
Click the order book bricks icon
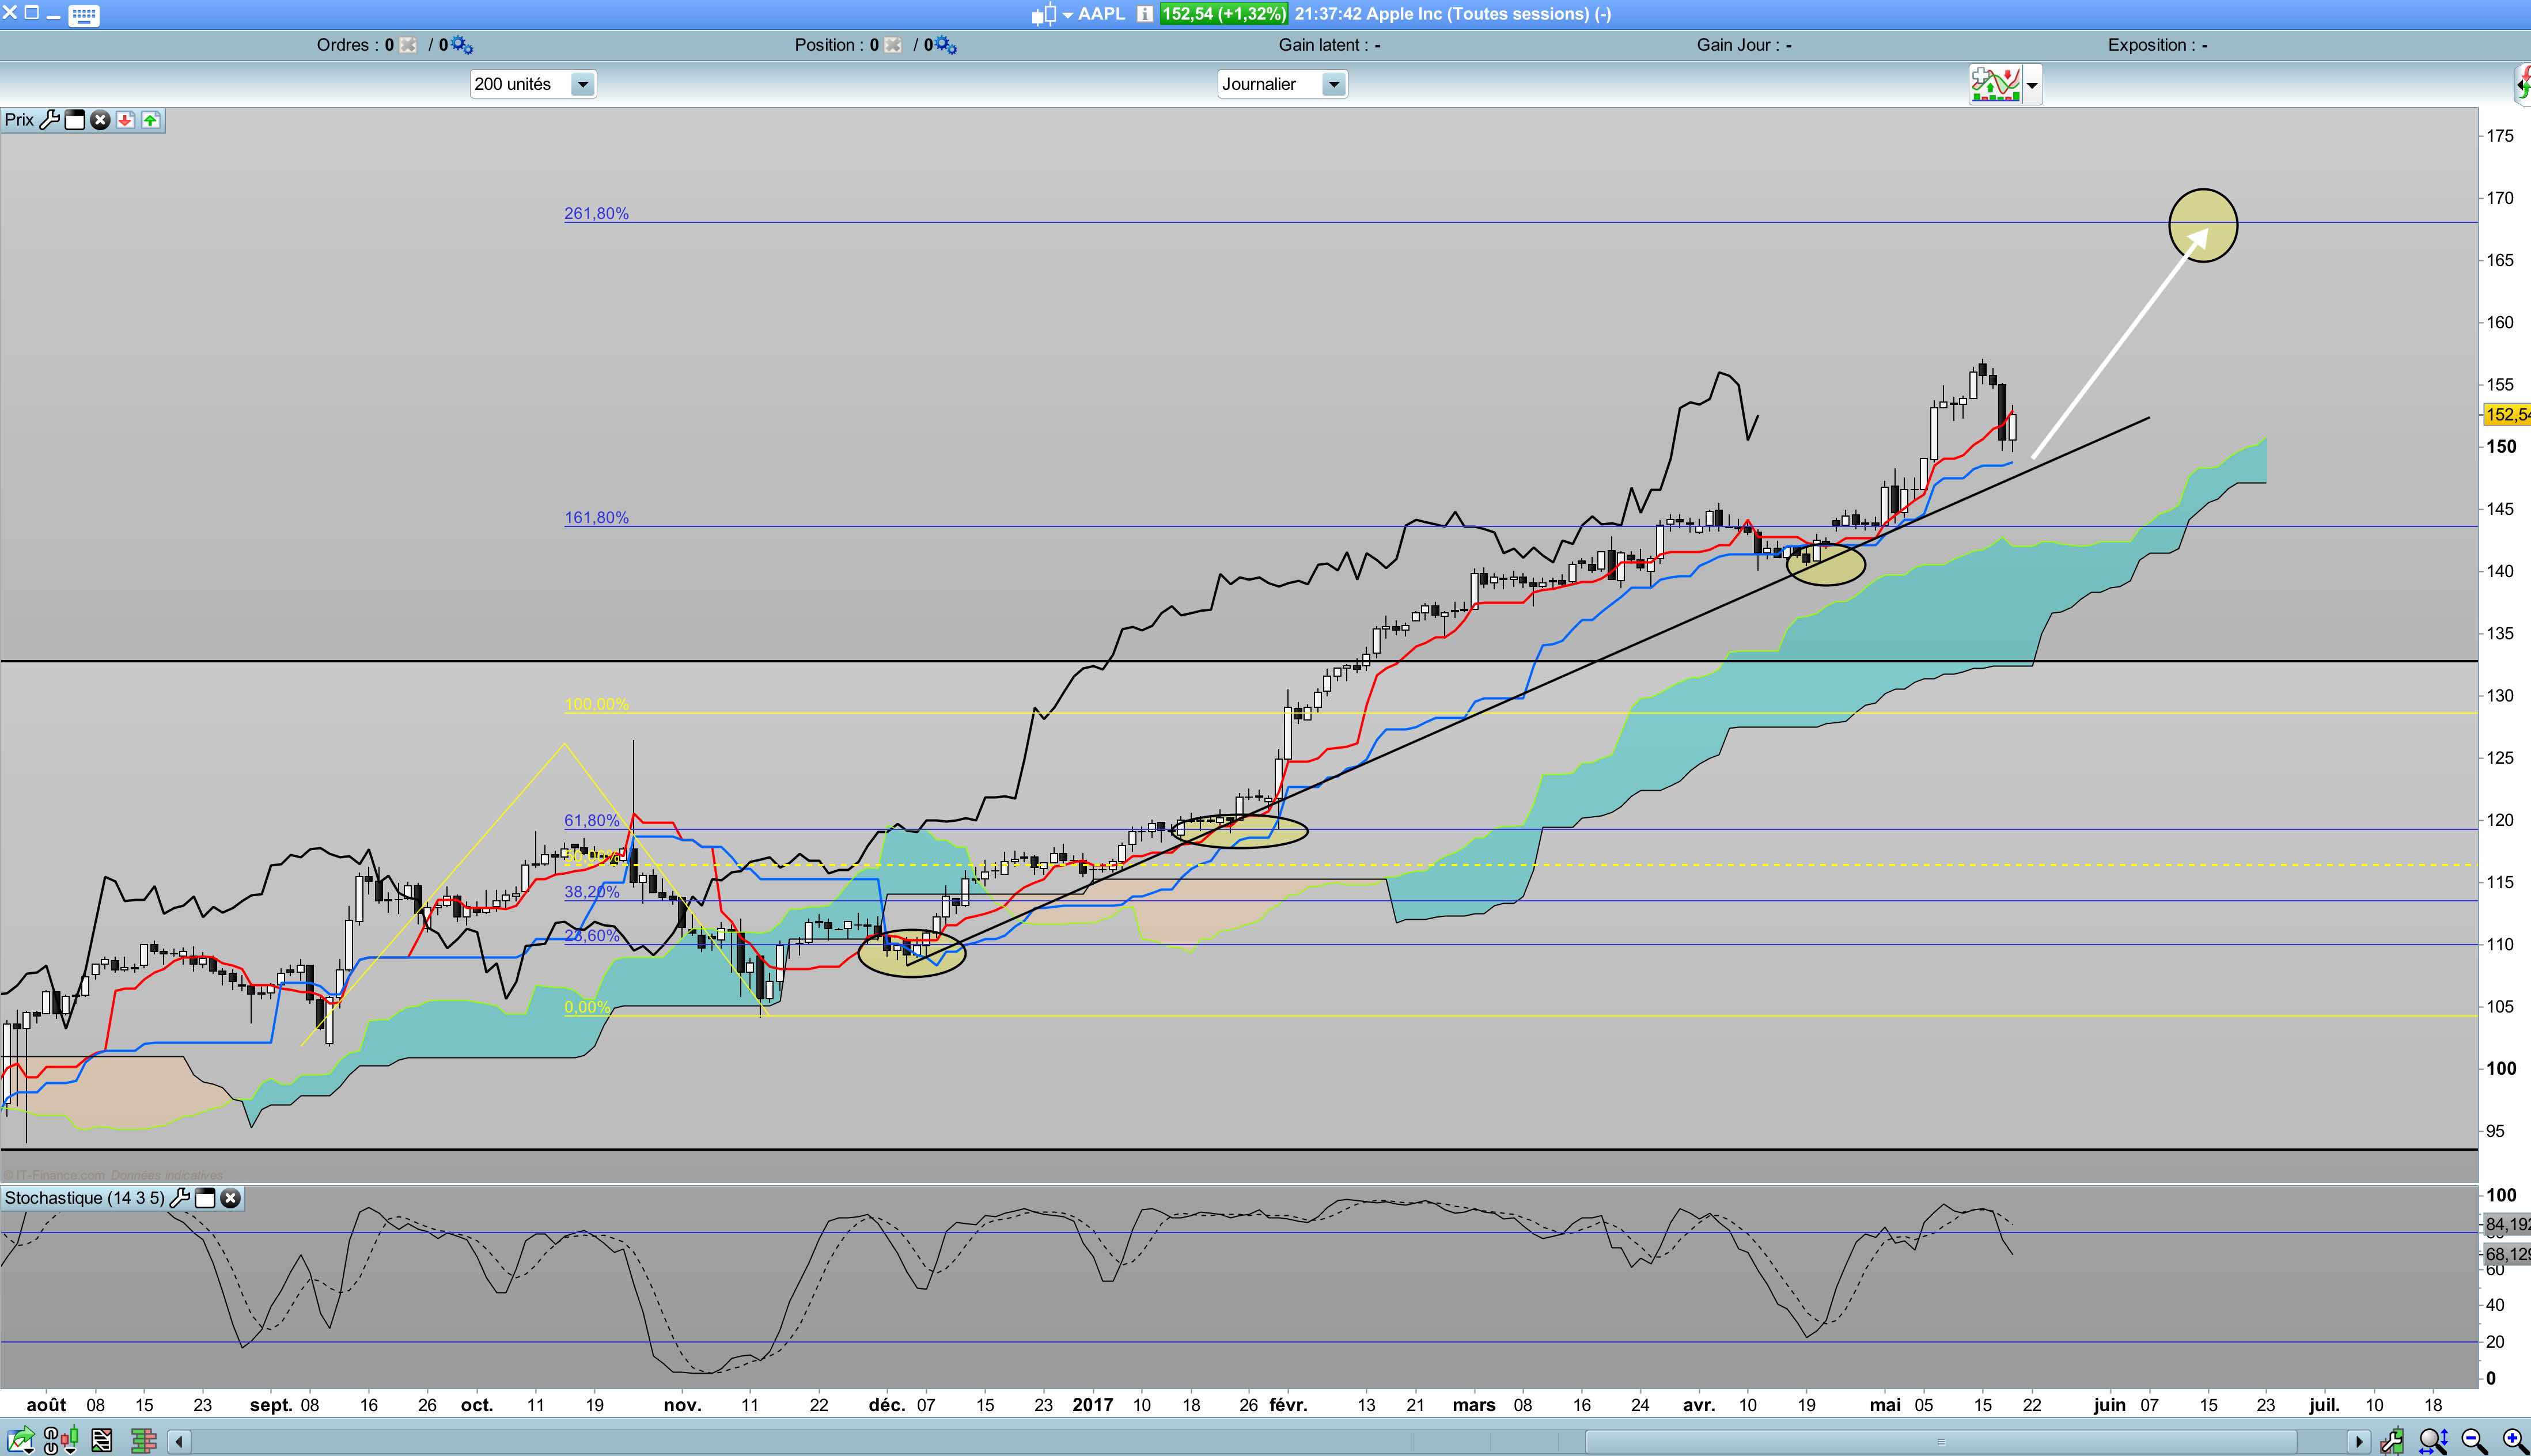pyautogui.click(x=143, y=1441)
